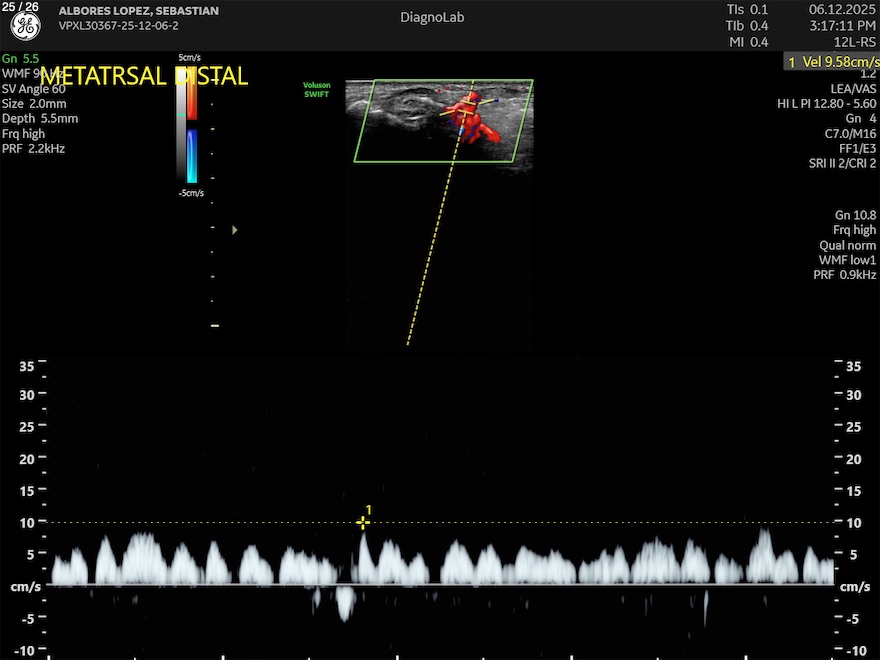Click the Voluson SWIFT logo
Viewport: 880px width, 660px height.
317,90
